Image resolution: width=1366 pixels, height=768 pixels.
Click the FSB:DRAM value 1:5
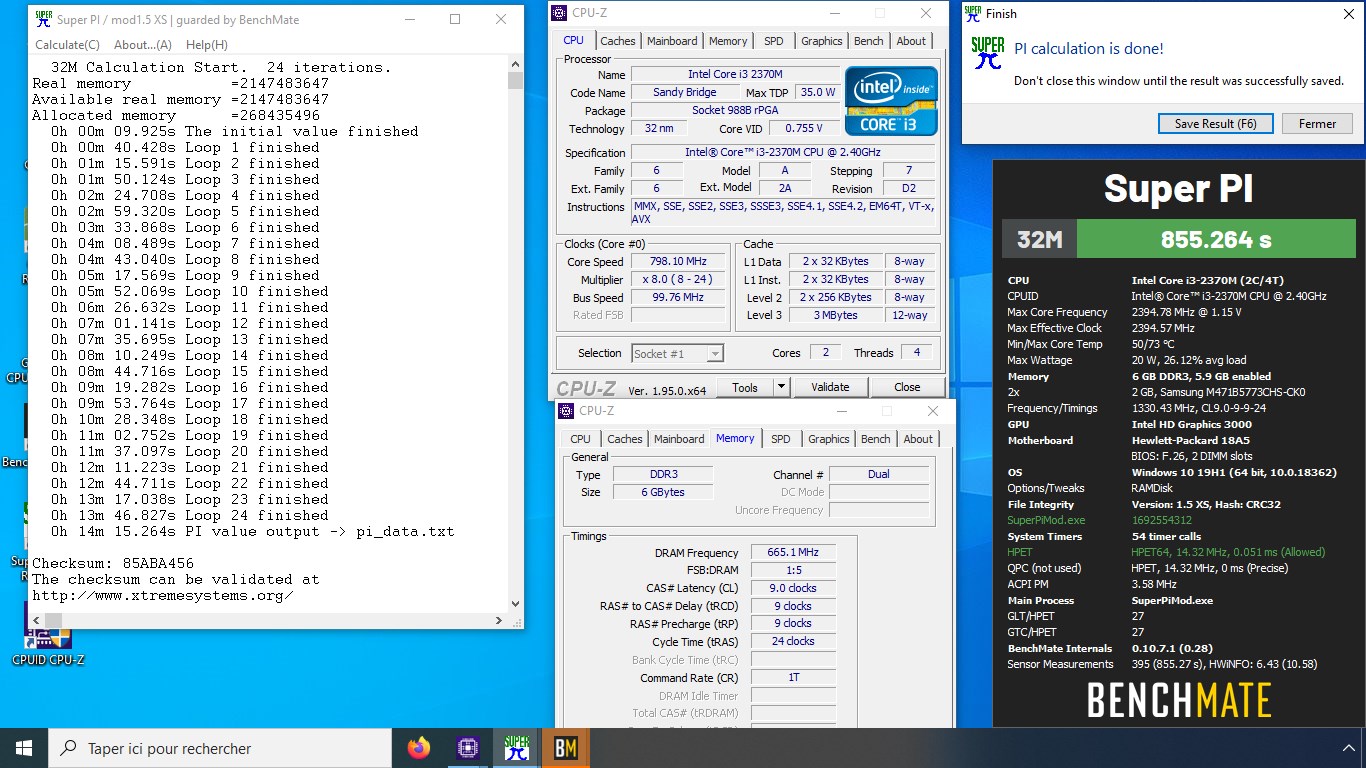793,570
